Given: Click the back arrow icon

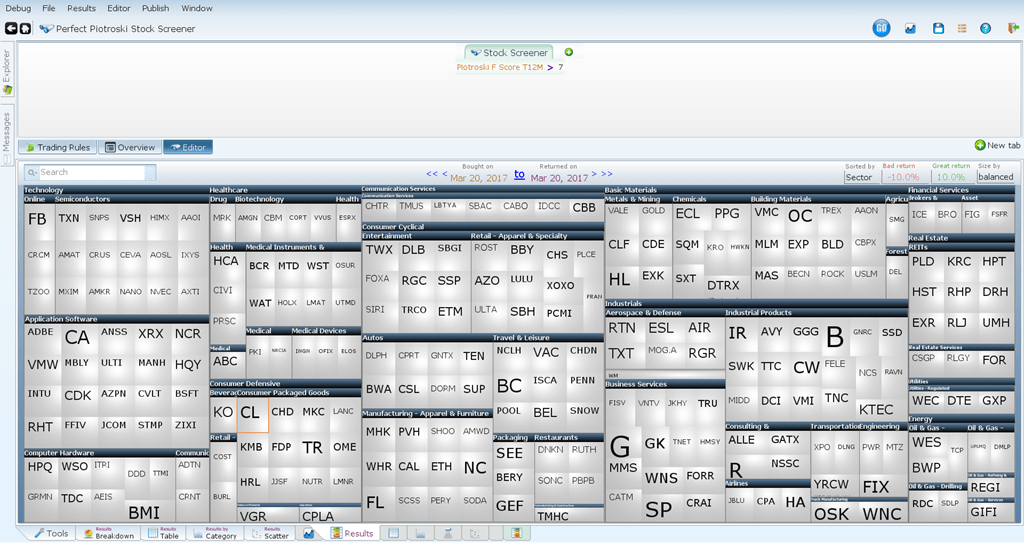Looking at the screenshot, I should coord(11,29).
